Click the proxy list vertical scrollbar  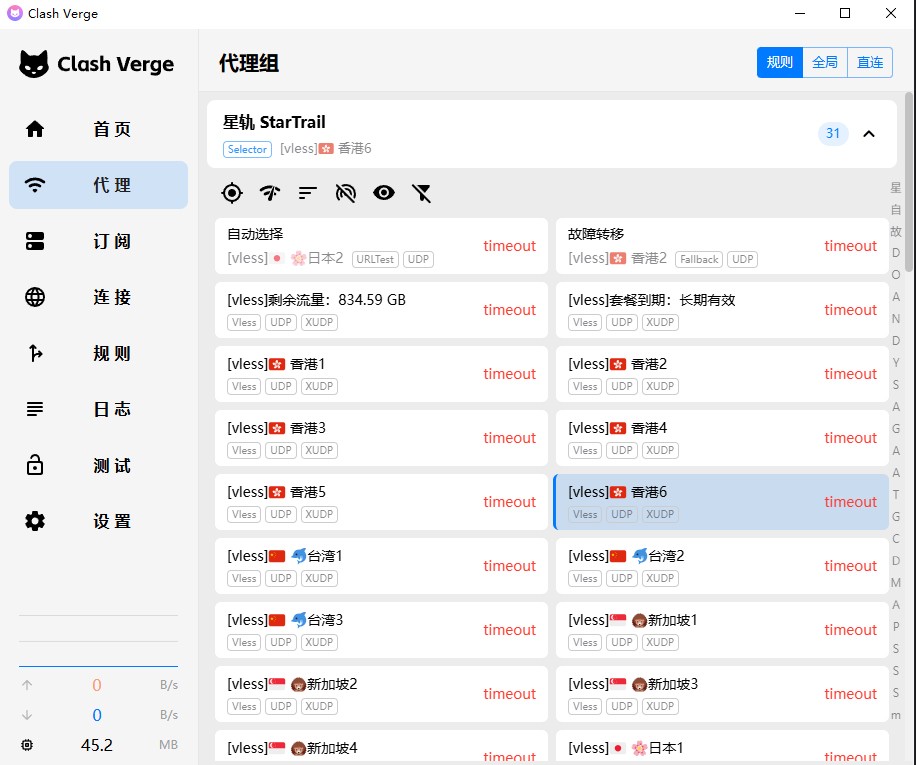909,130
